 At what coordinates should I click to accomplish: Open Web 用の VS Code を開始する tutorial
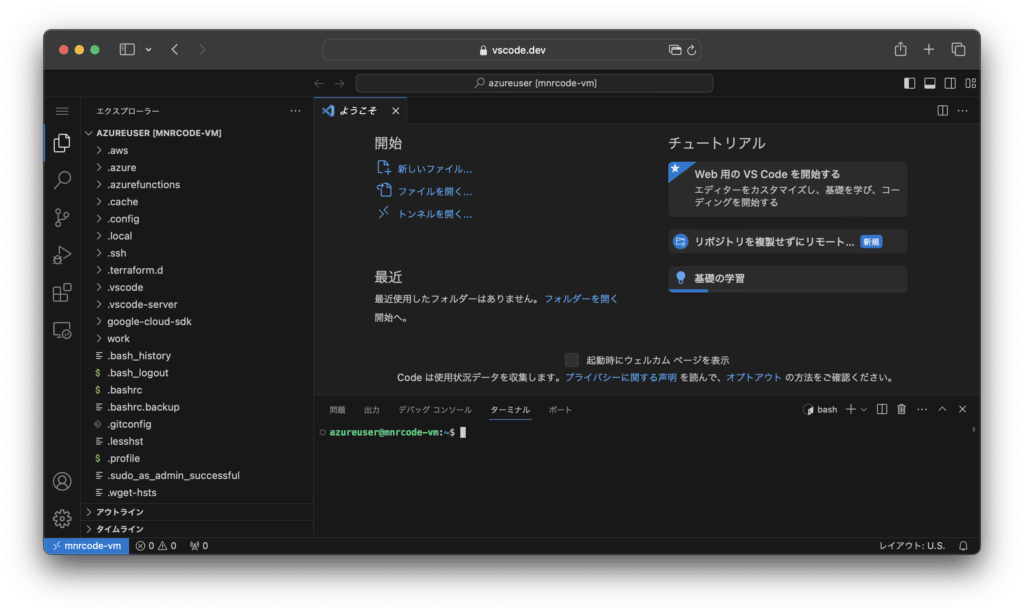pyautogui.click(x=788, y=189)
